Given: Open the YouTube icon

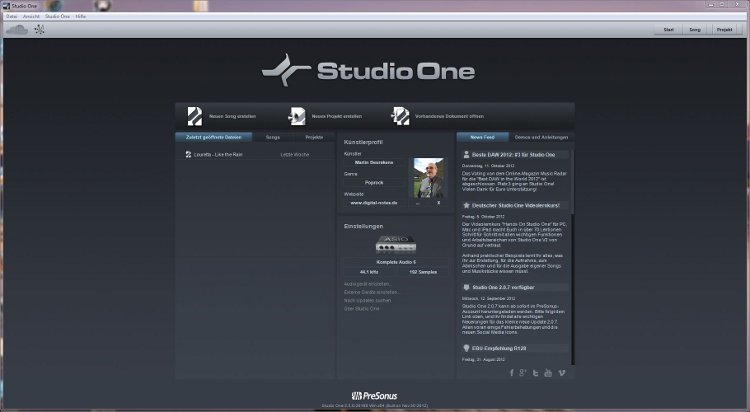Looking at the screenshot, I should pyautogui.click(x=548, y=373).
